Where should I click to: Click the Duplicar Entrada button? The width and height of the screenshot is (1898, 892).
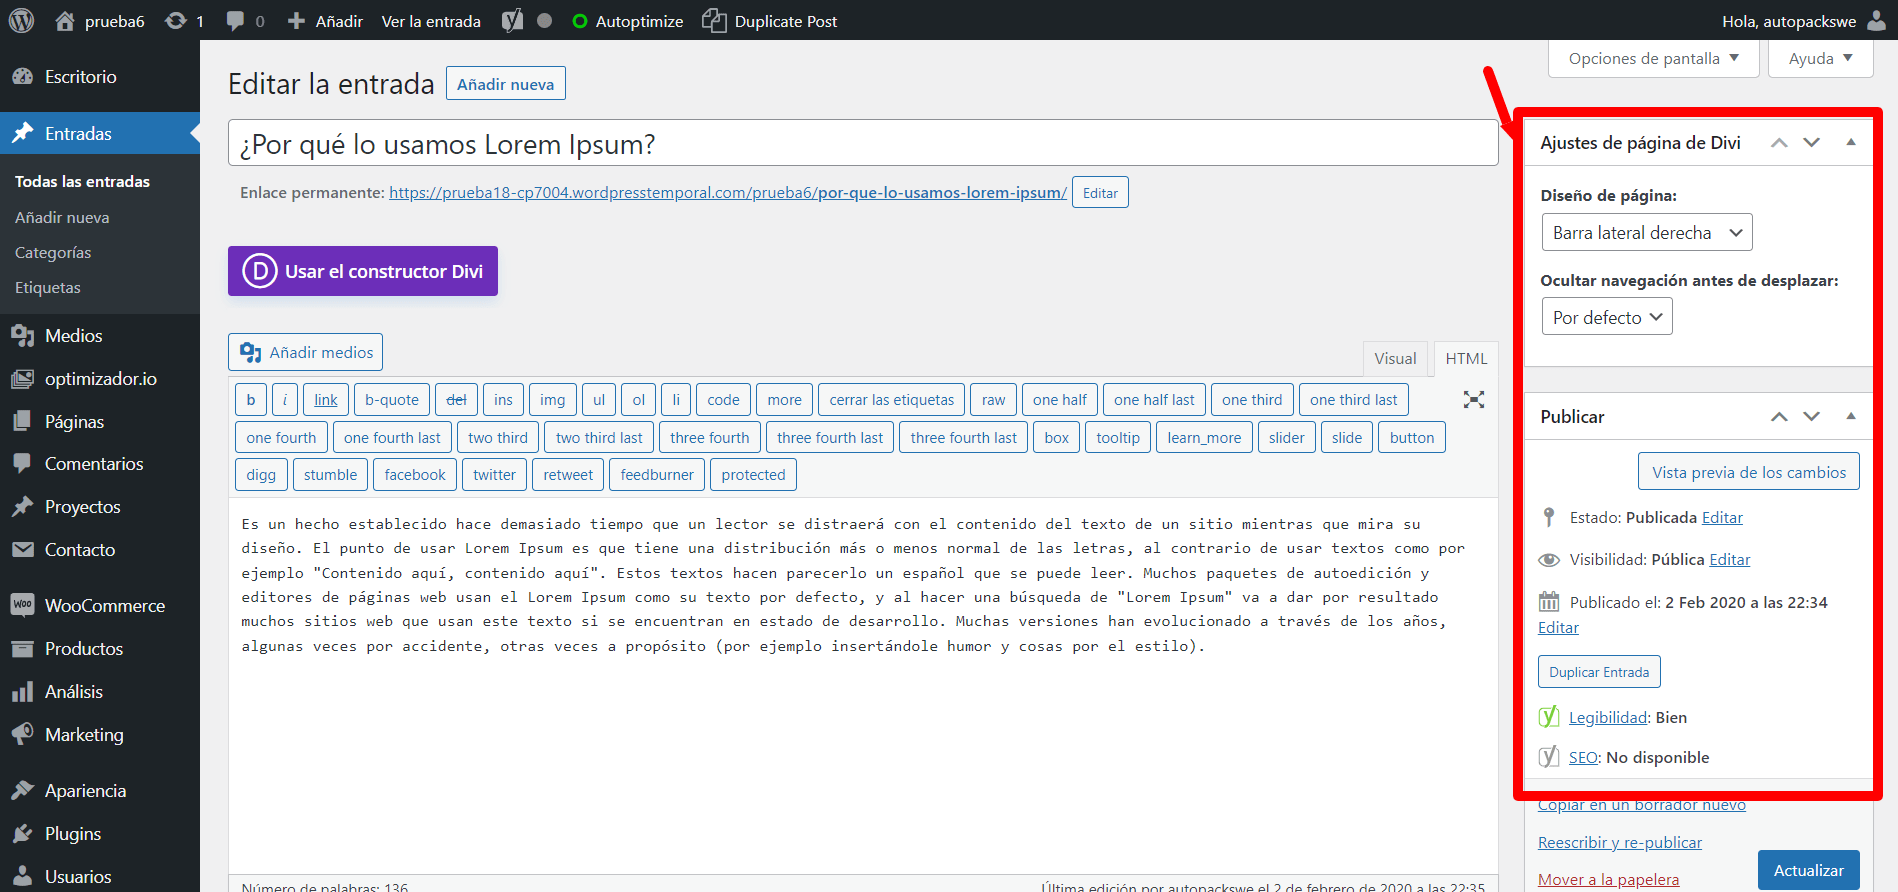point(1599,672)
